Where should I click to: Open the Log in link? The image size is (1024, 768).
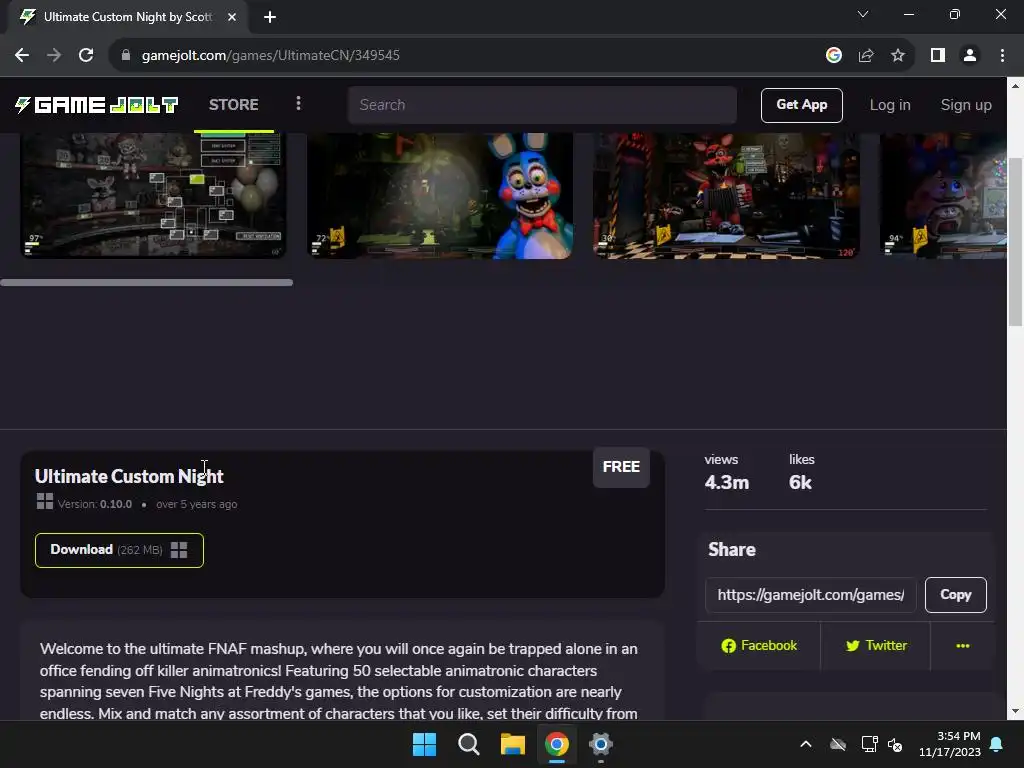(889, 104)
